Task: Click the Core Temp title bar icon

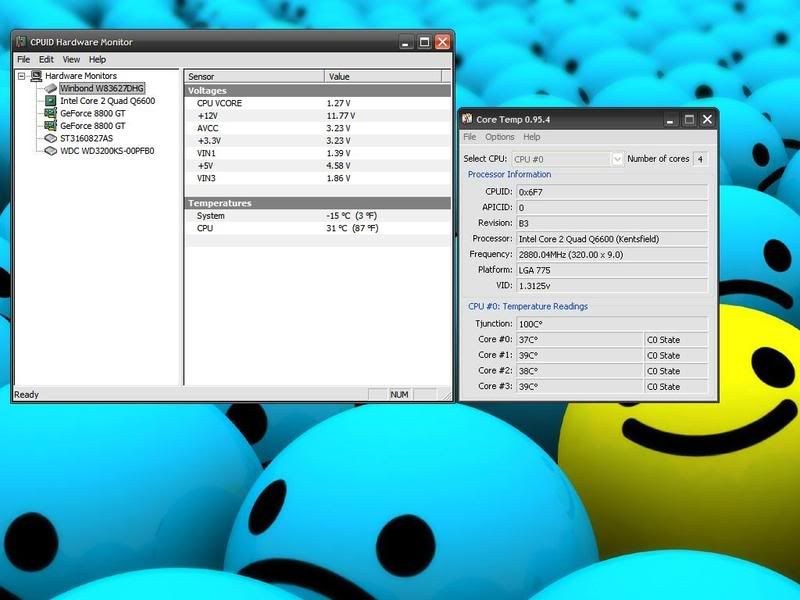Action: [x=467, y=120]
